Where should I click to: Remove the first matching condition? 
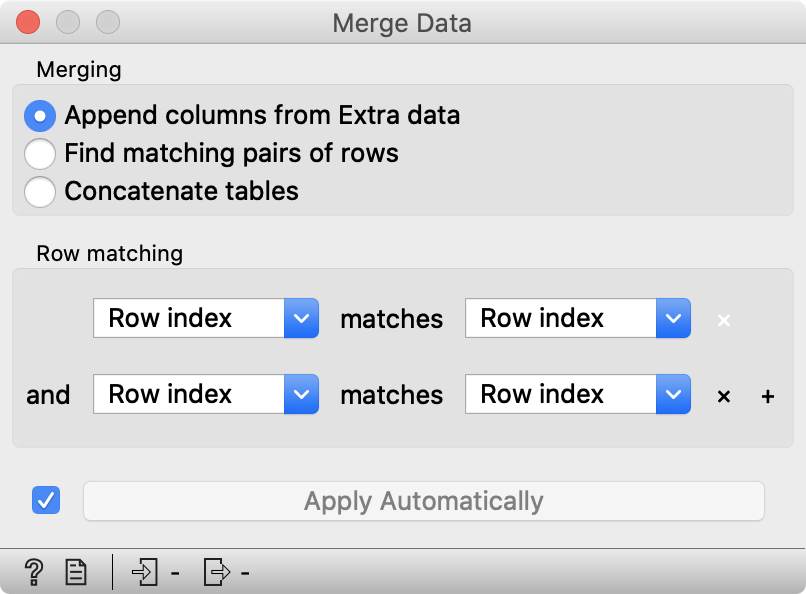pyautogui.click(x=723, y=319)
